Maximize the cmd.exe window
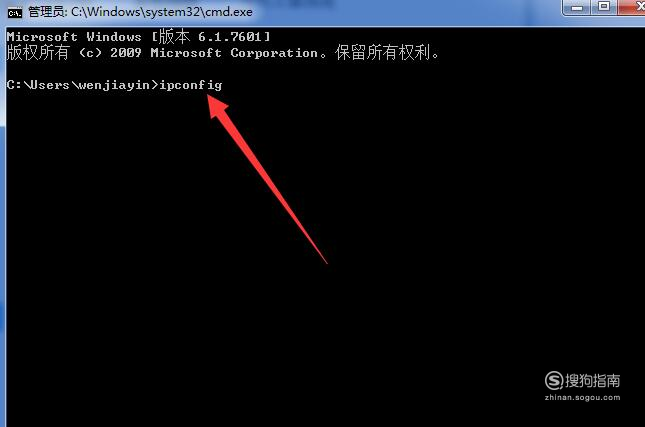Image resolution: width=645 pixels, height=427 pixels. [604, 7]
